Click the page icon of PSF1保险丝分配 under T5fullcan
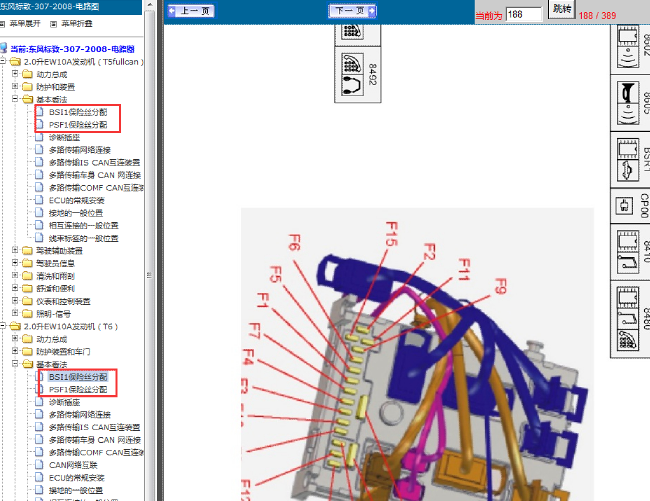 point(39,124)
